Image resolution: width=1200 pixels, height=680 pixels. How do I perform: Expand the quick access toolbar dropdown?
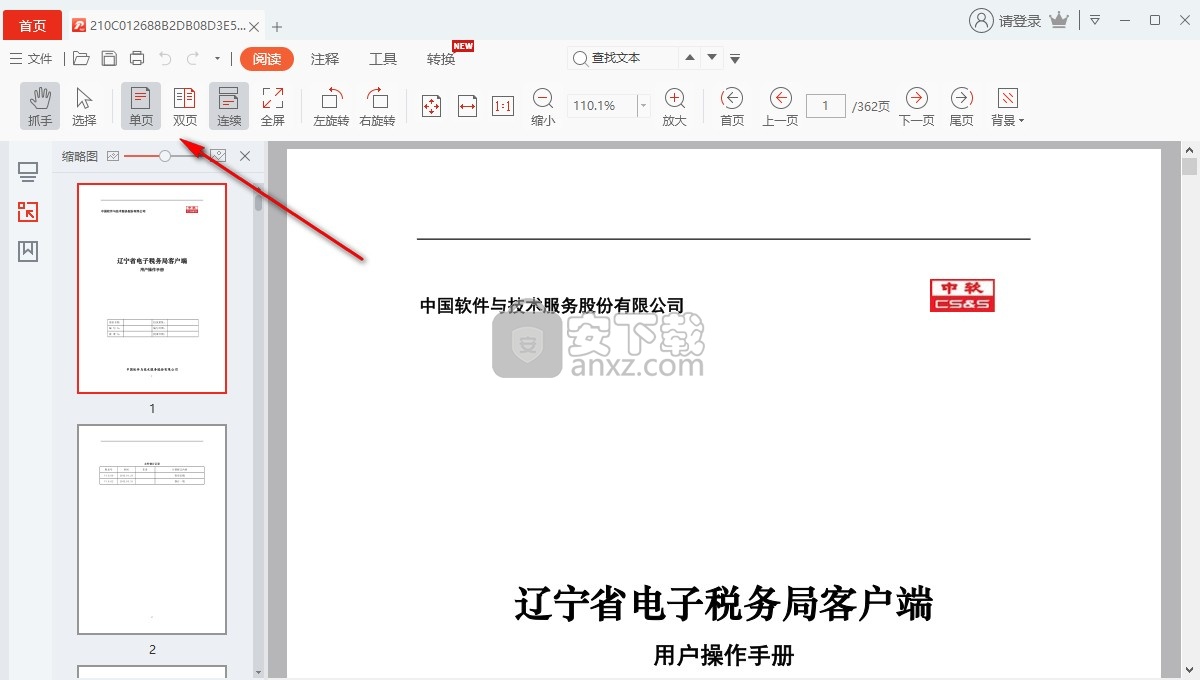click(217, 59)
